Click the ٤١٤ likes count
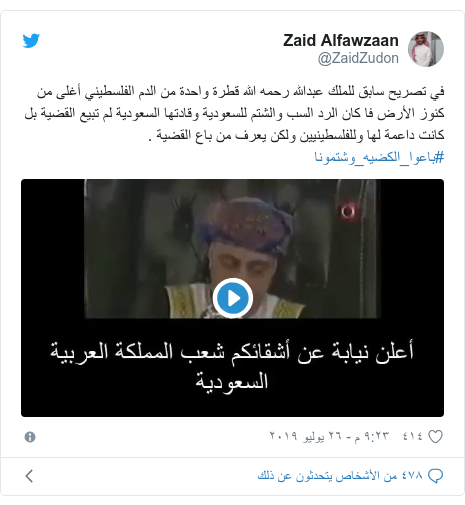 click(413, 436)
